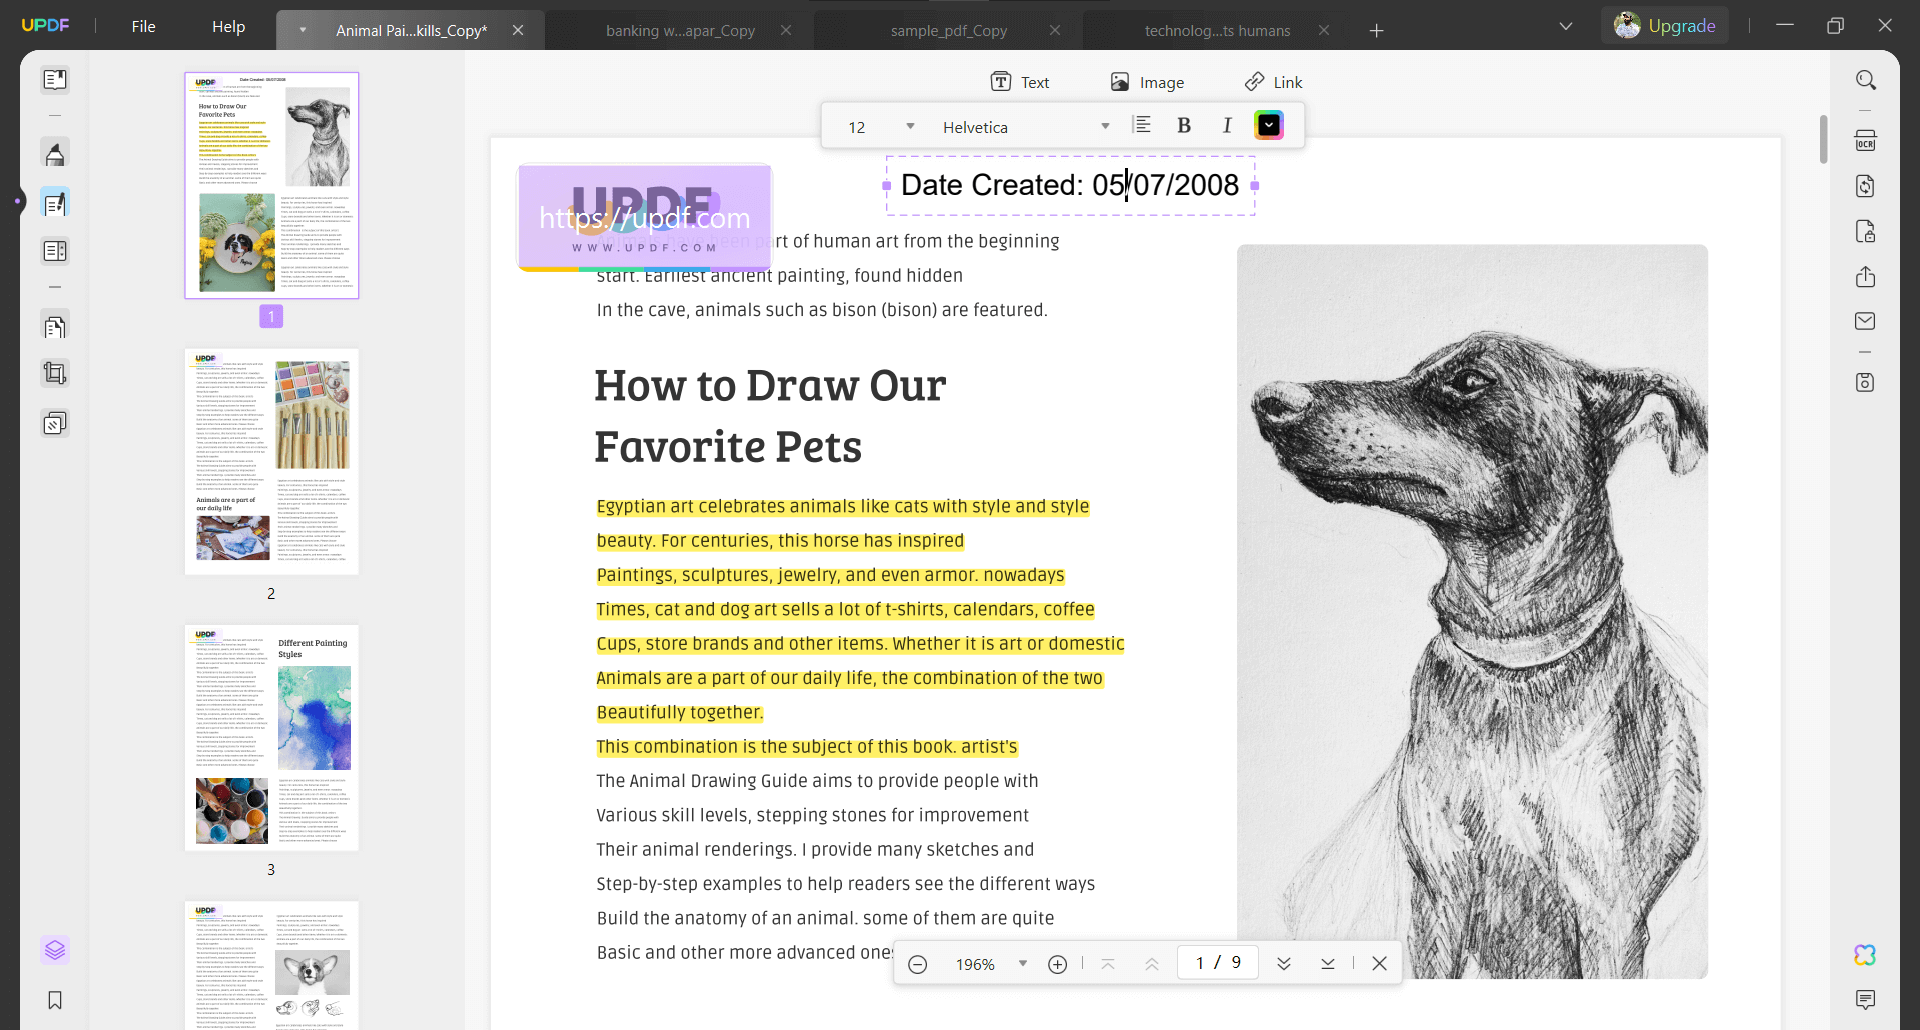Toggle the Layers panel in left sidebar

[55, 950]
